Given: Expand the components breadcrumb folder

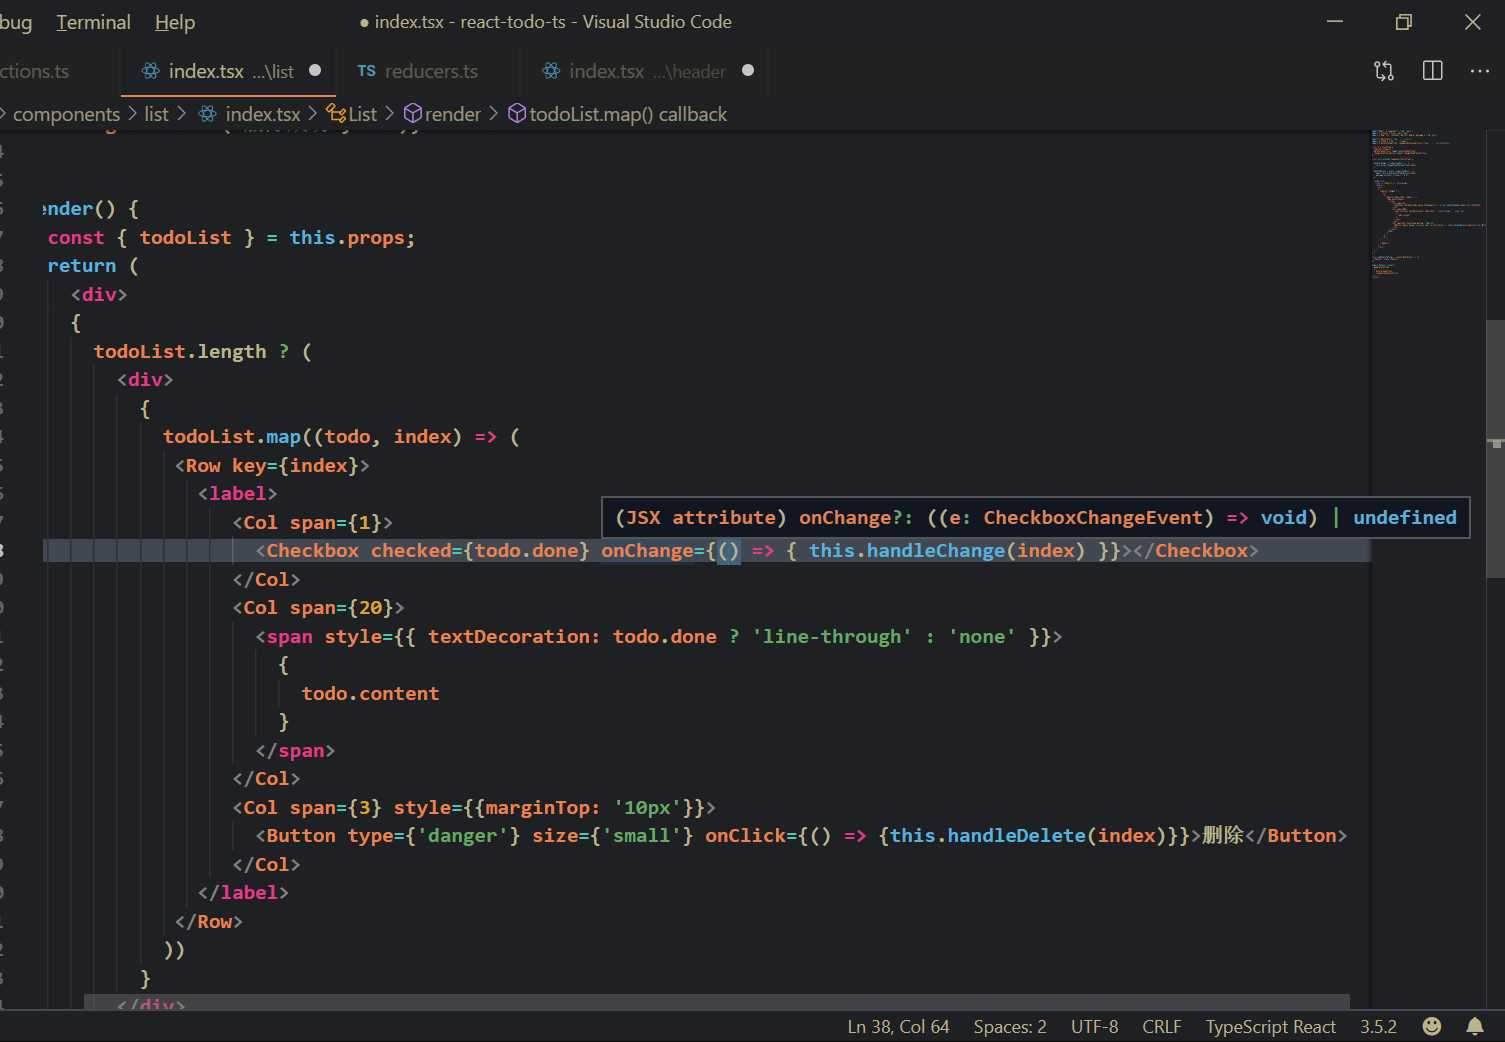Looking at the screenshot, I should (66, 114).
